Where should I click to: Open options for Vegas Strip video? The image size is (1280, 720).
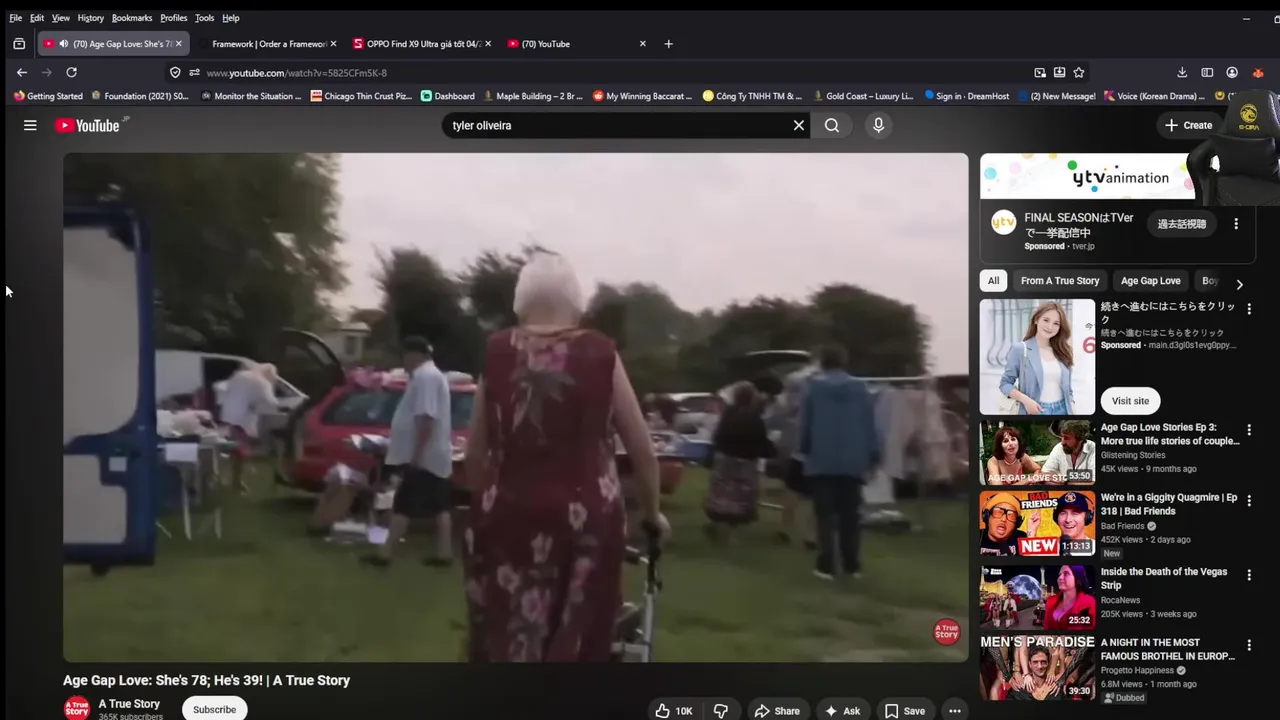(x=1249, y=575)
